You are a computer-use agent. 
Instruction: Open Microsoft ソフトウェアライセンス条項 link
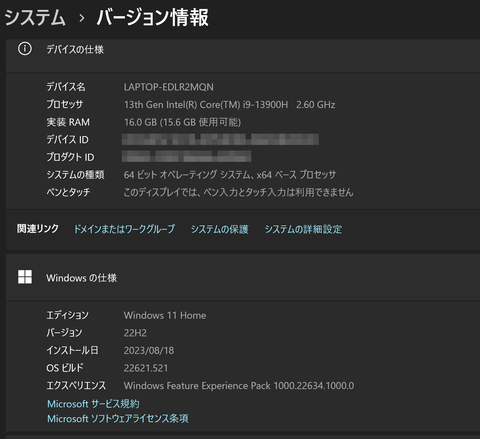[118, 419]
